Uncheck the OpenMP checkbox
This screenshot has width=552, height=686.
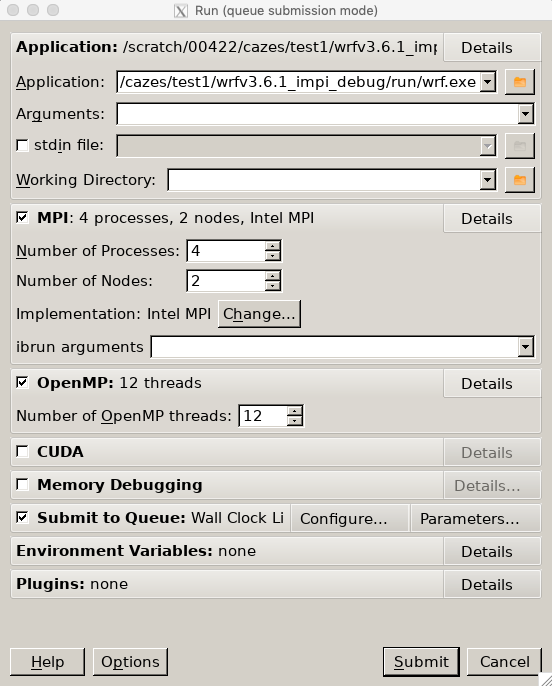coord(22,382)
